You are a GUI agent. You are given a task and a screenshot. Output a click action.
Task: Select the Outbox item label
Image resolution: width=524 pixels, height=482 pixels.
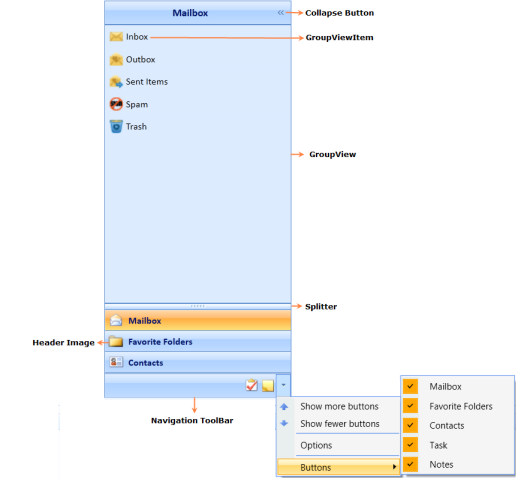click(140, 59)
